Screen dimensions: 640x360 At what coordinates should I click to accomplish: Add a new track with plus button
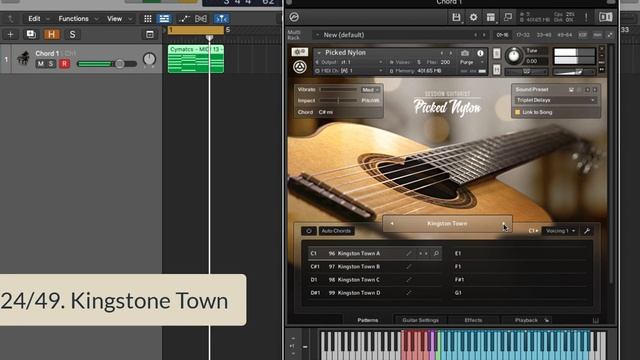10,35
